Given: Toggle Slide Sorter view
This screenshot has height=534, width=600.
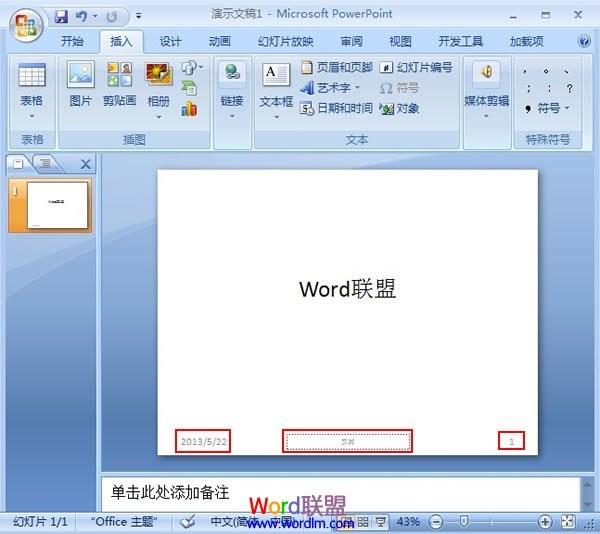Looking at the screenshot, I should click(363, 522).
